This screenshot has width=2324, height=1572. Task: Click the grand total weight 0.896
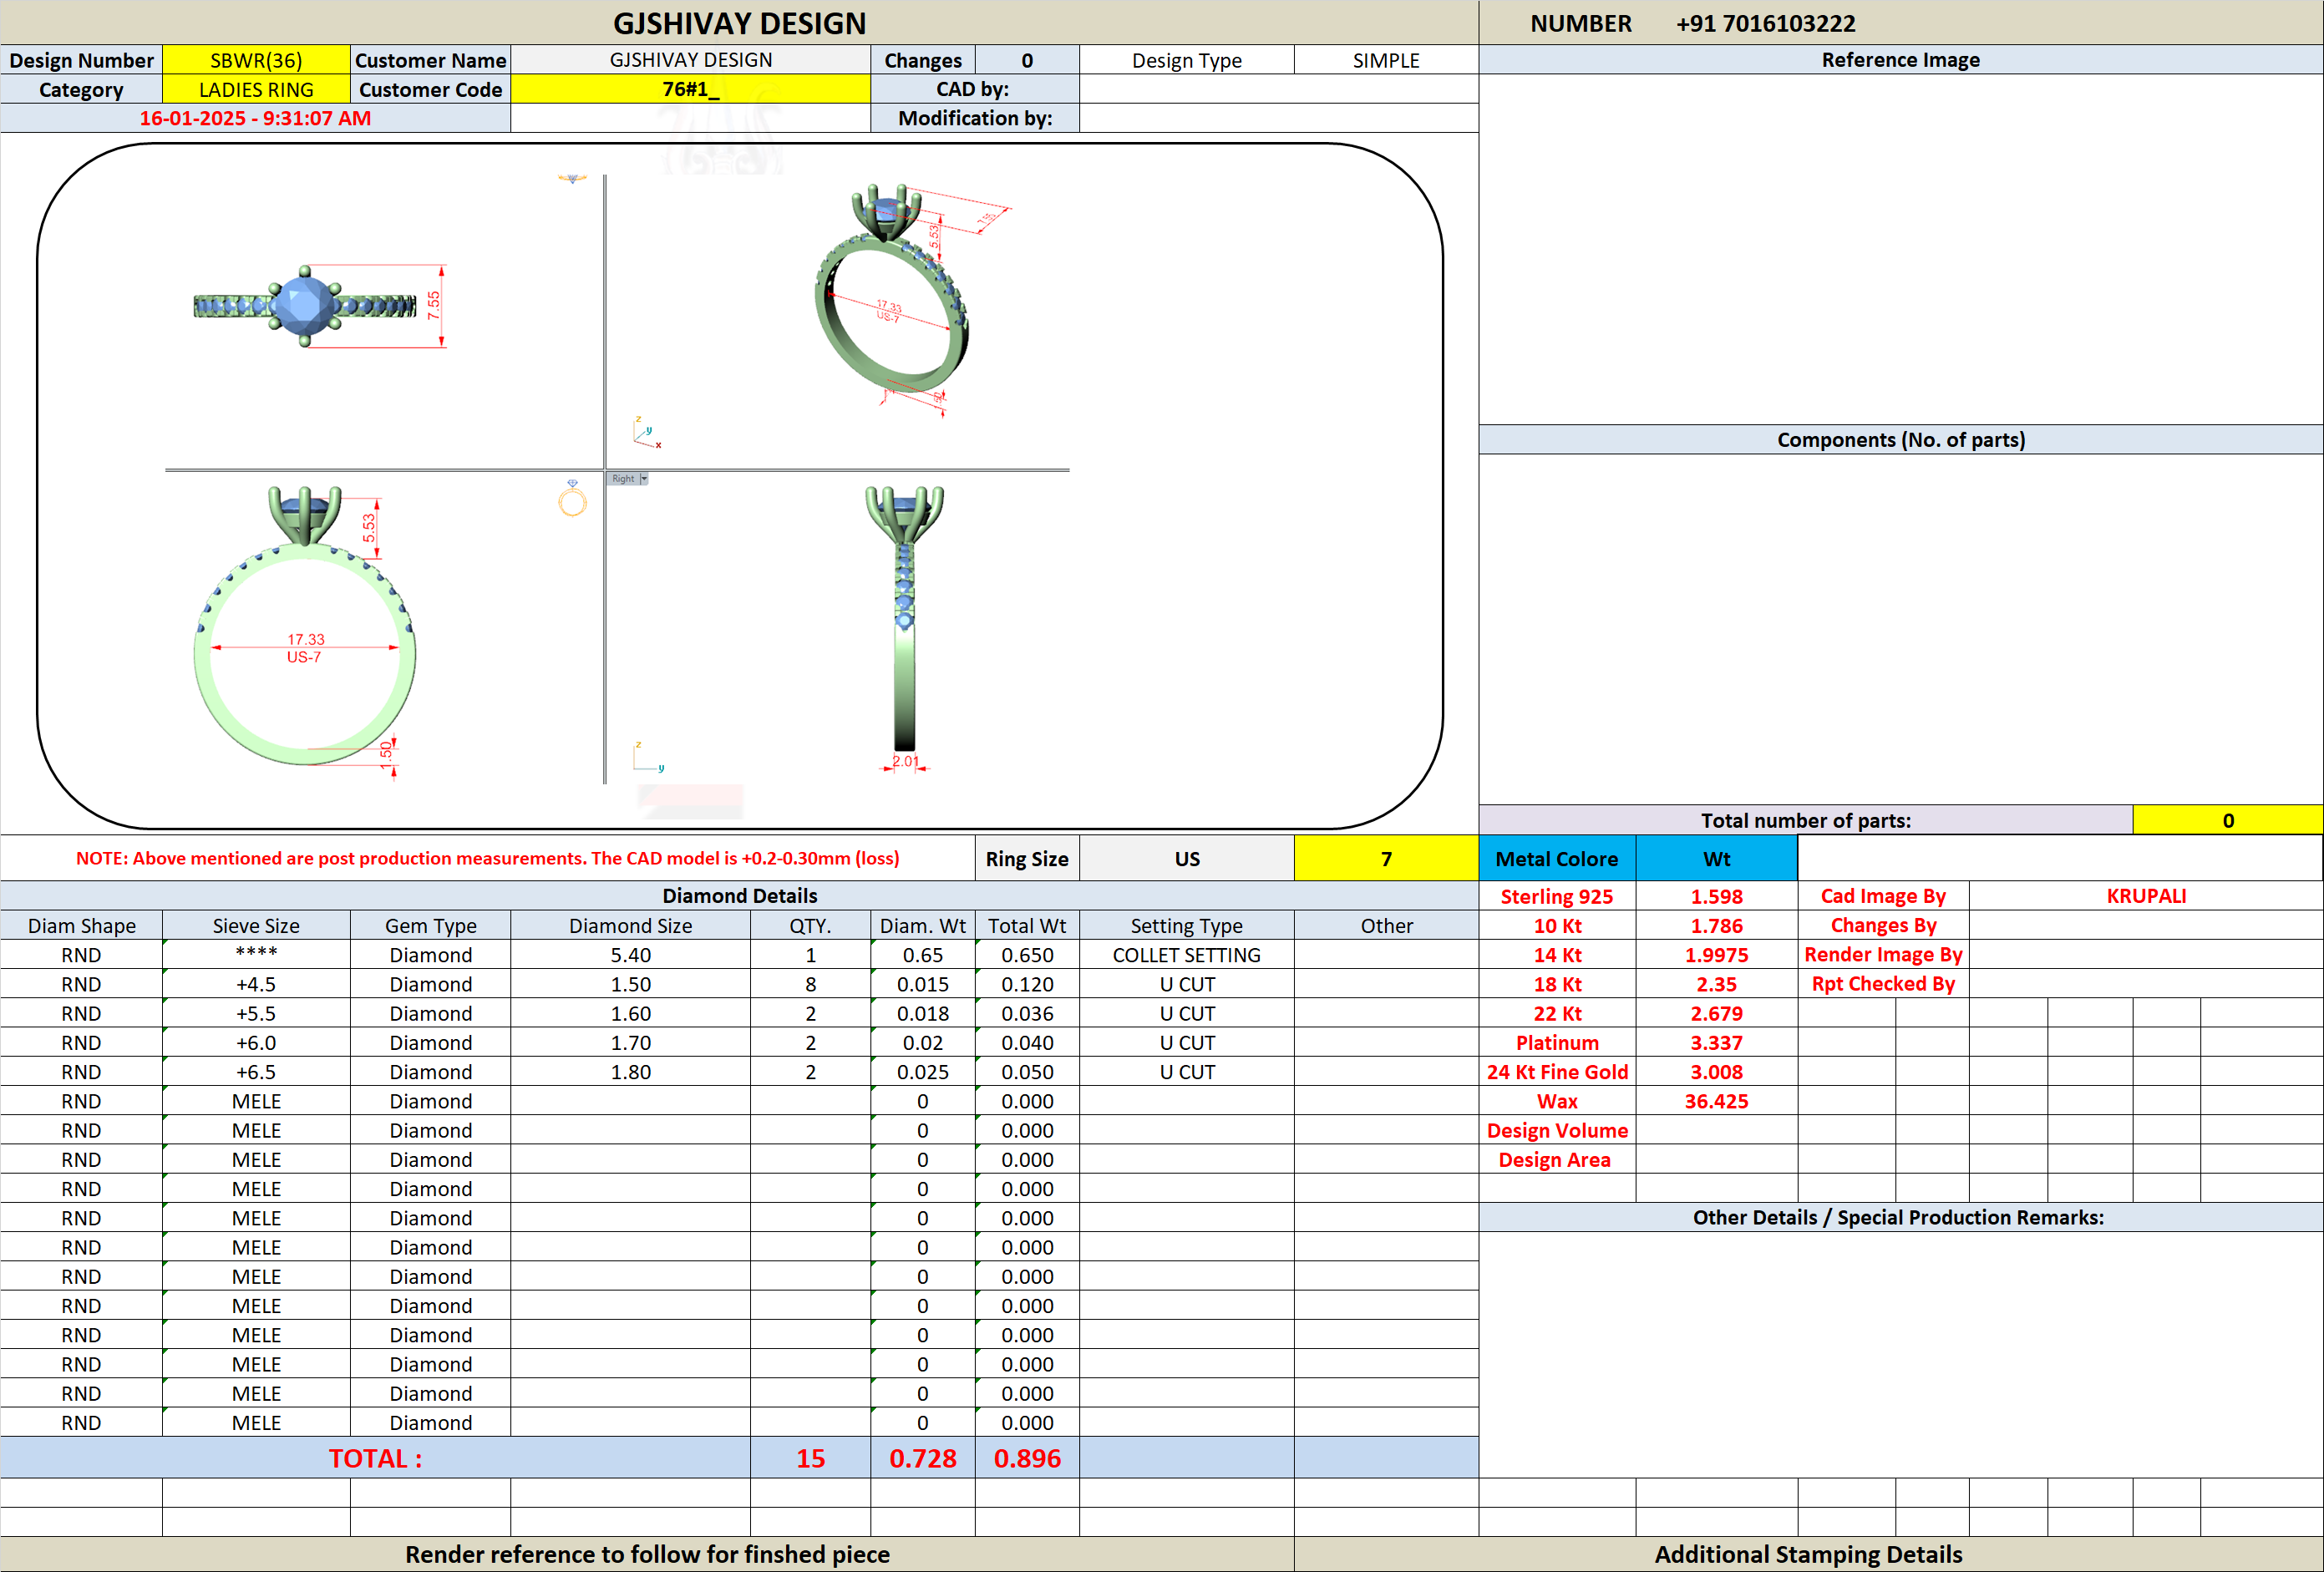click(1027, 1458)
